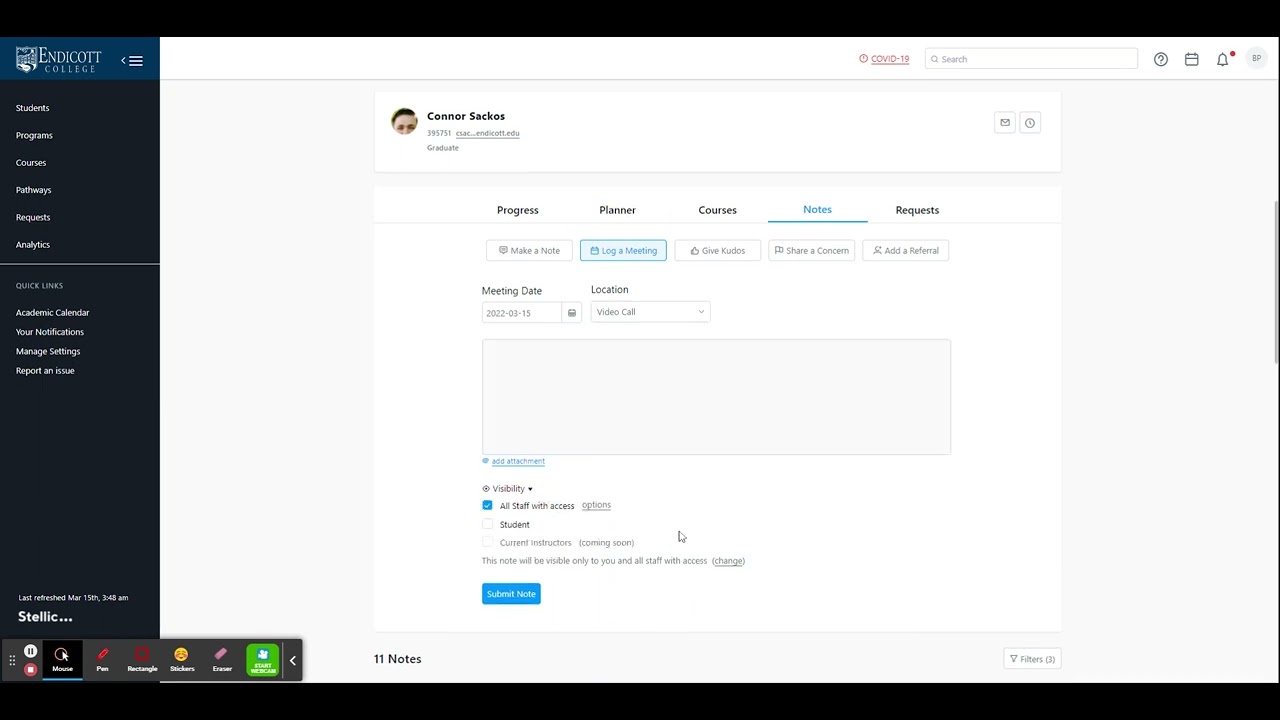Click the change visibility link

[x=728, y=561]
